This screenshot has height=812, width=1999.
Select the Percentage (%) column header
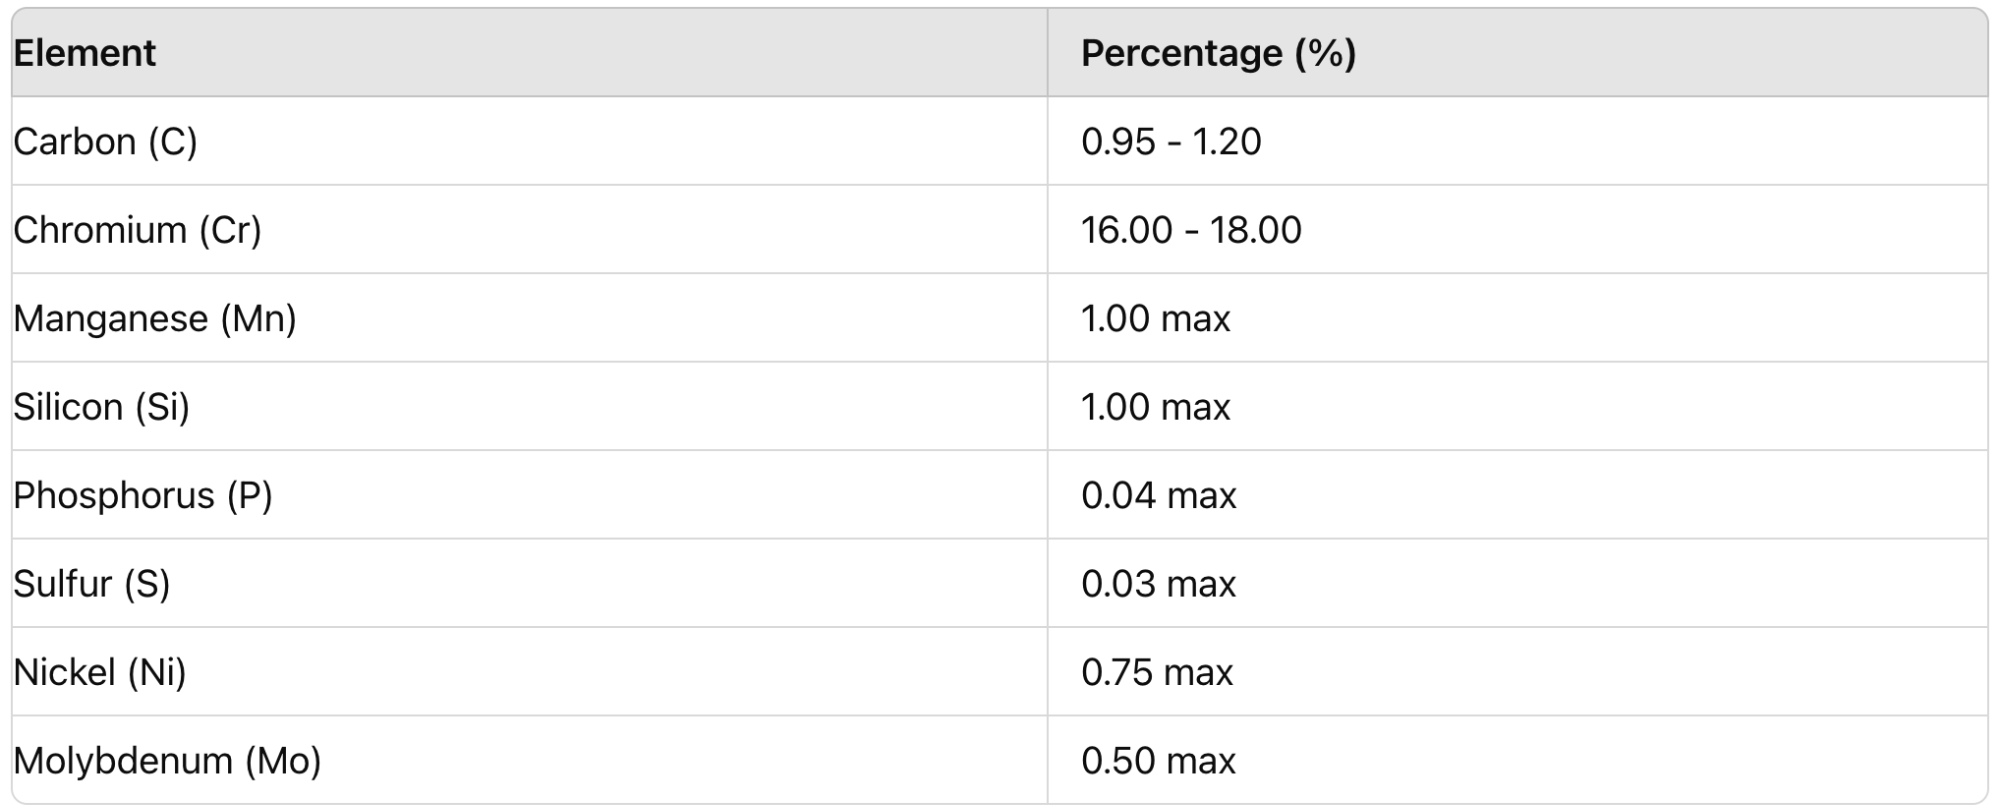[1517, 53]
